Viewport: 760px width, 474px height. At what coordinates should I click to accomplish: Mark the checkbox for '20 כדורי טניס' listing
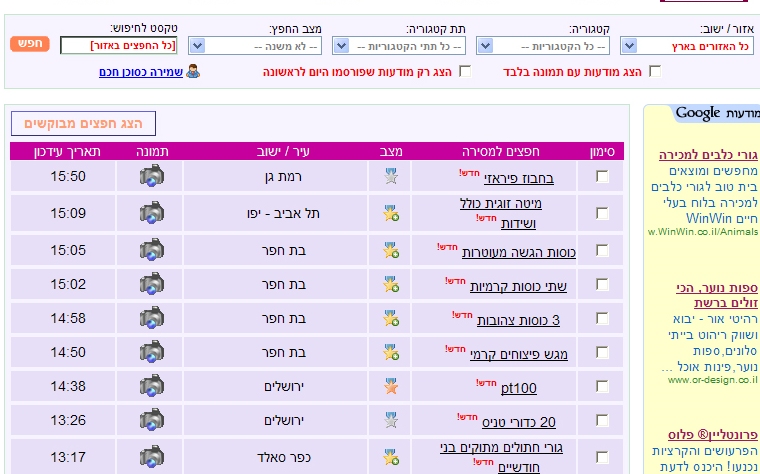pyautogui.click(x=602, y=422)
